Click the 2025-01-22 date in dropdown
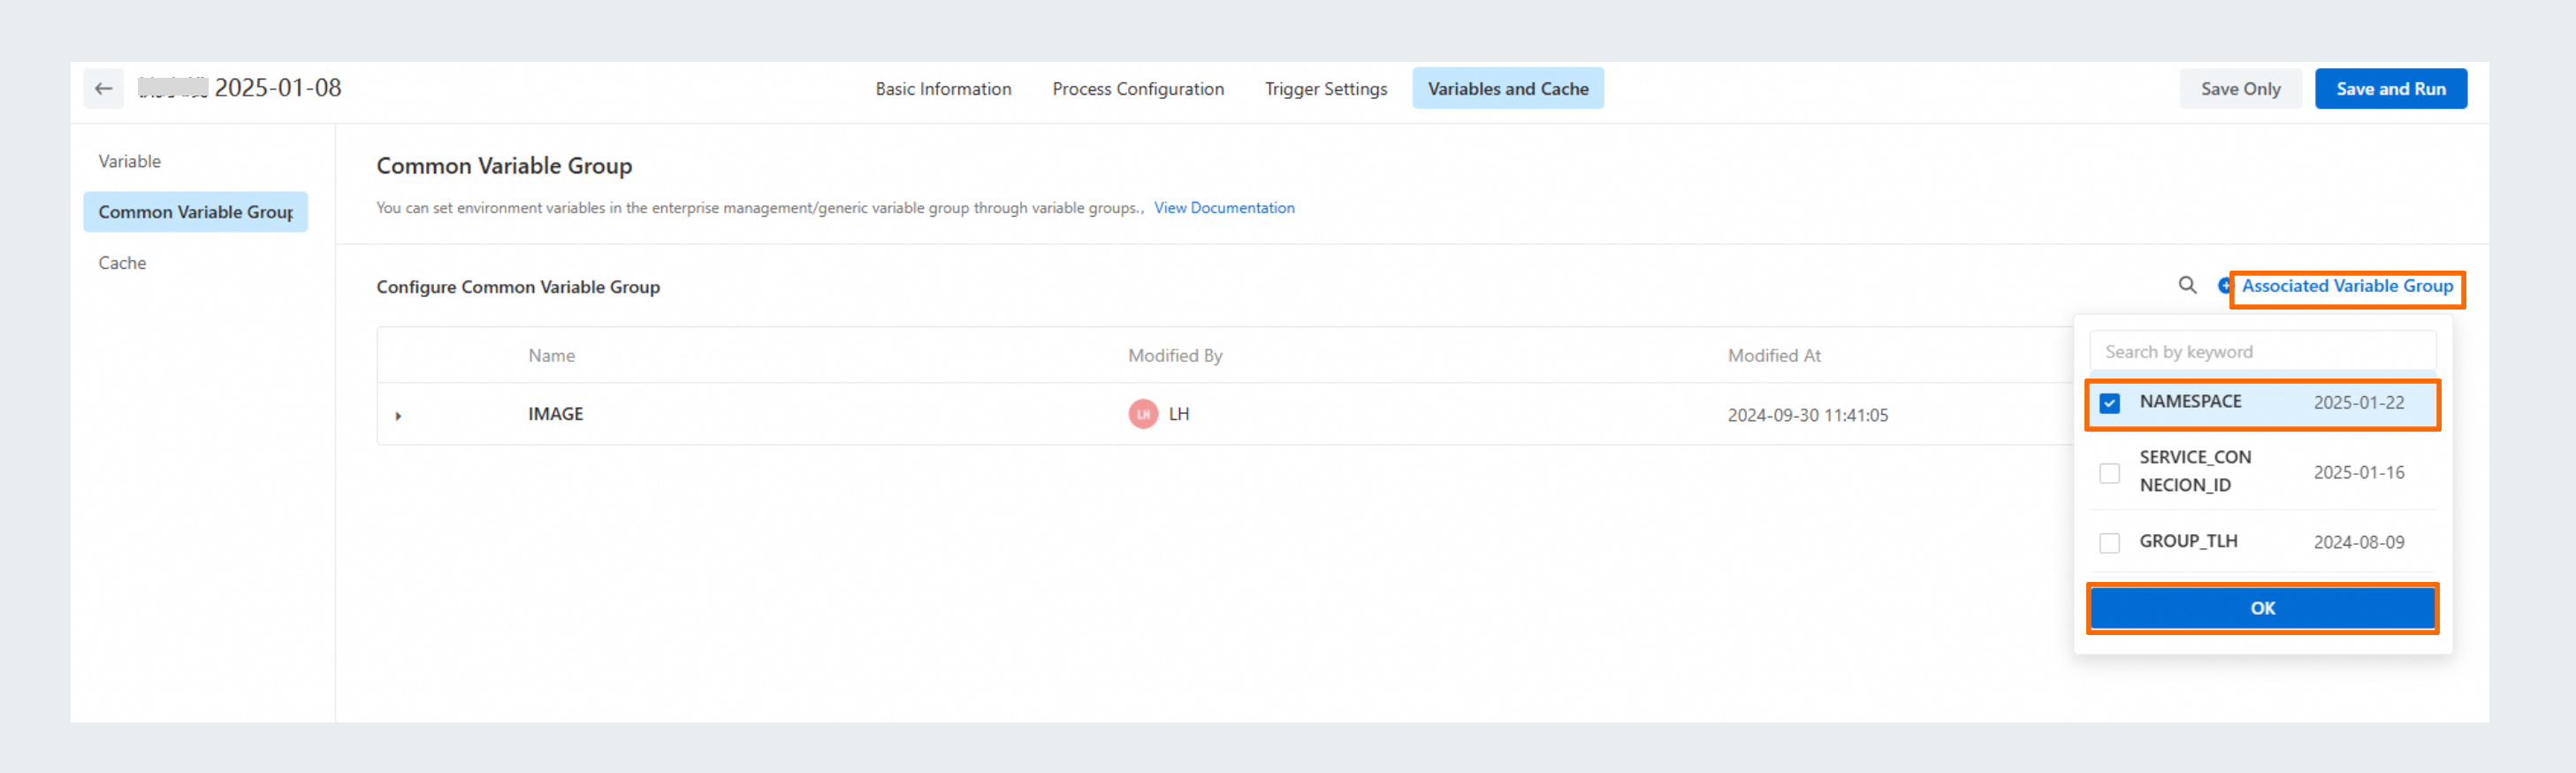The width and height of the screenshot is (2576, 773). [2358, 403]
